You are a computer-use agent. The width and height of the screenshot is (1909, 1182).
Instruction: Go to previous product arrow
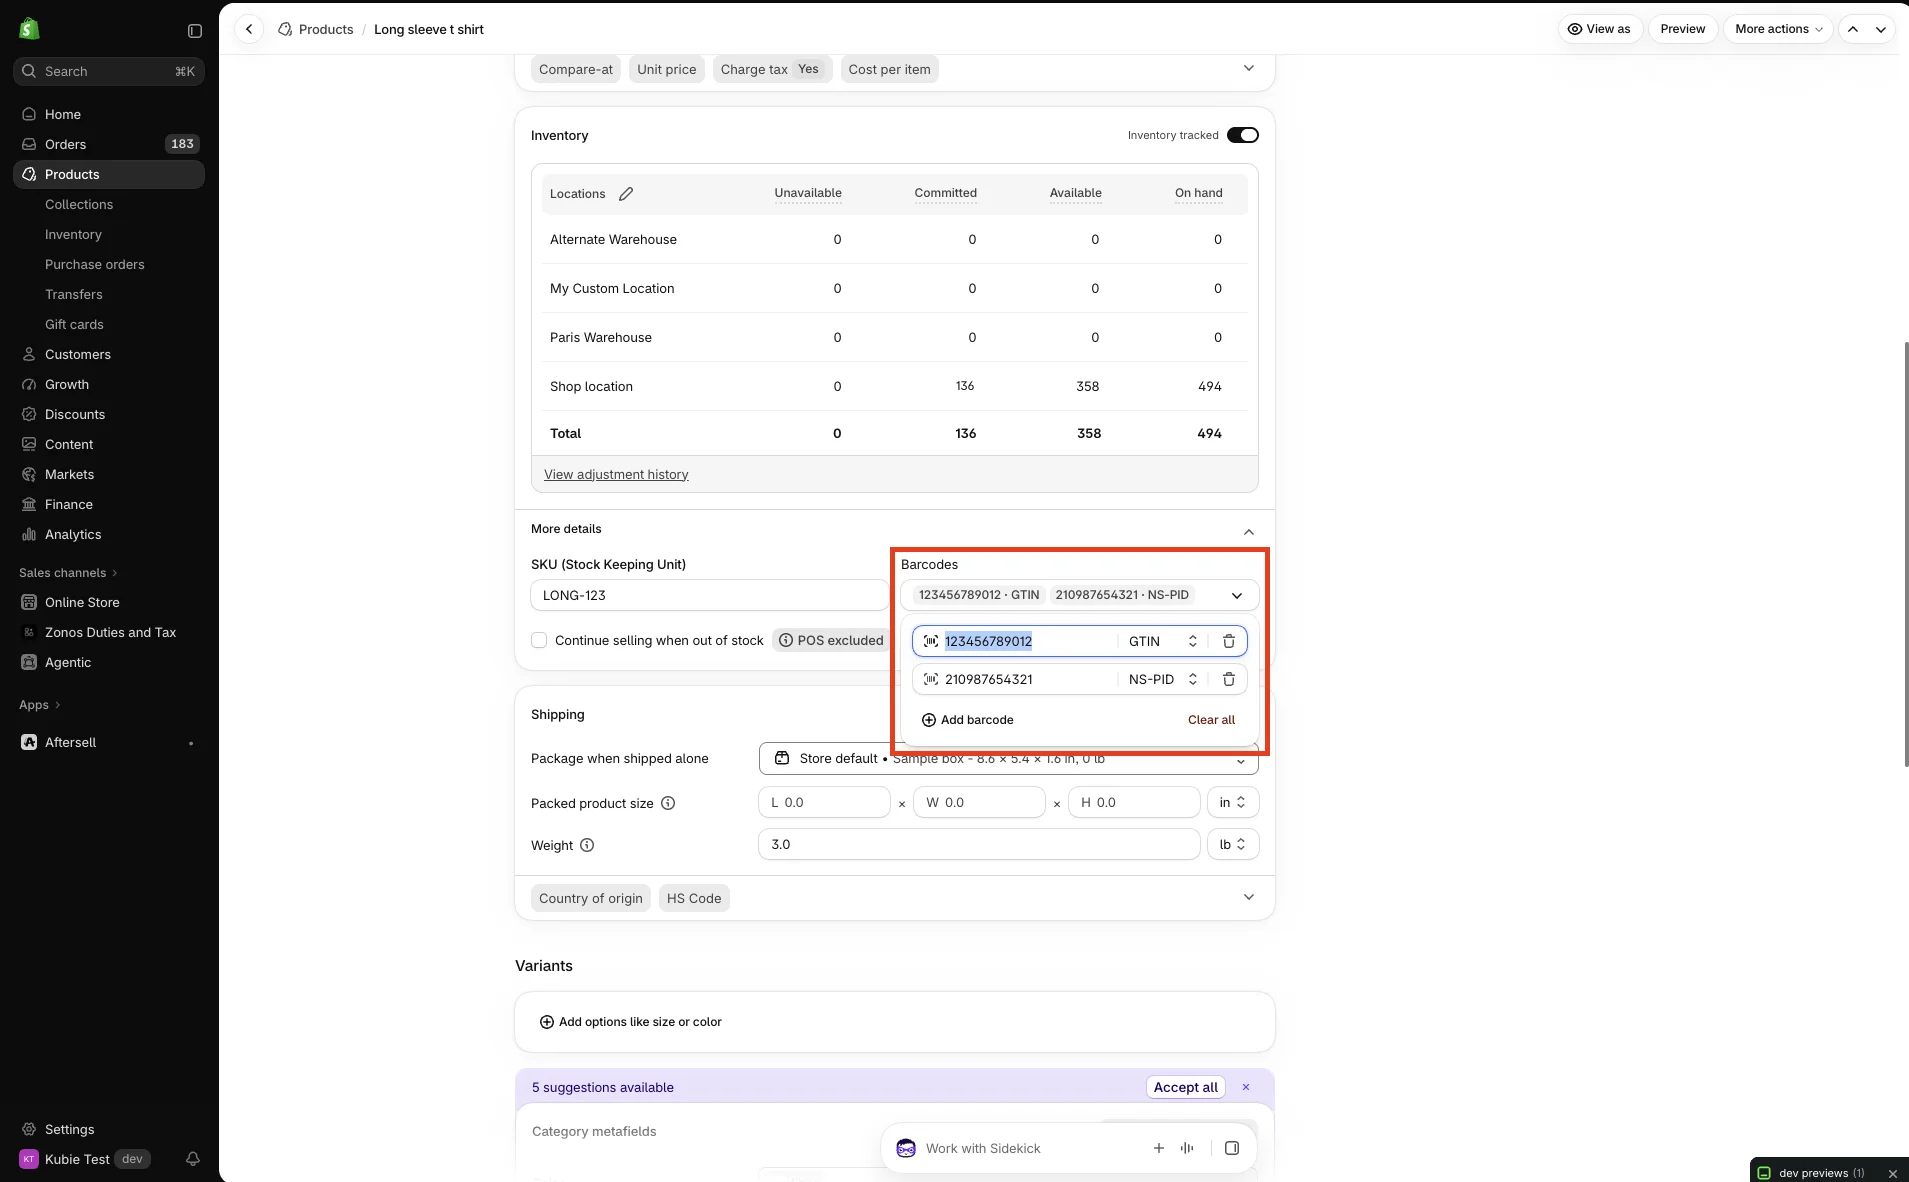tap(1853, 29)
